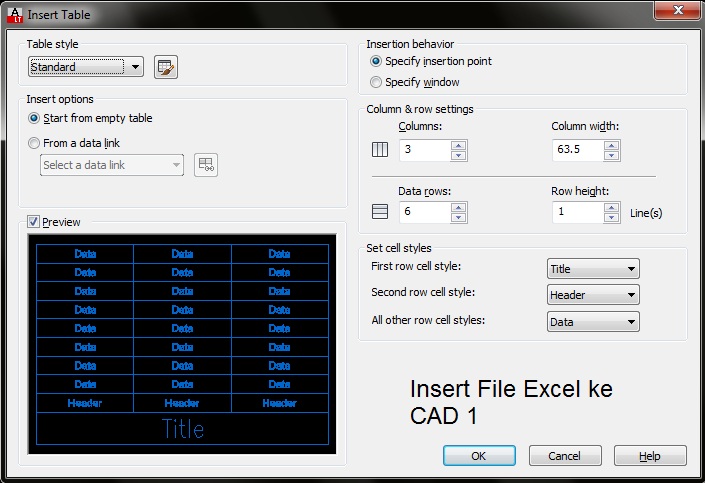Increase the Columns count
This screenshot has width=705, height=483.
[459, 145]
